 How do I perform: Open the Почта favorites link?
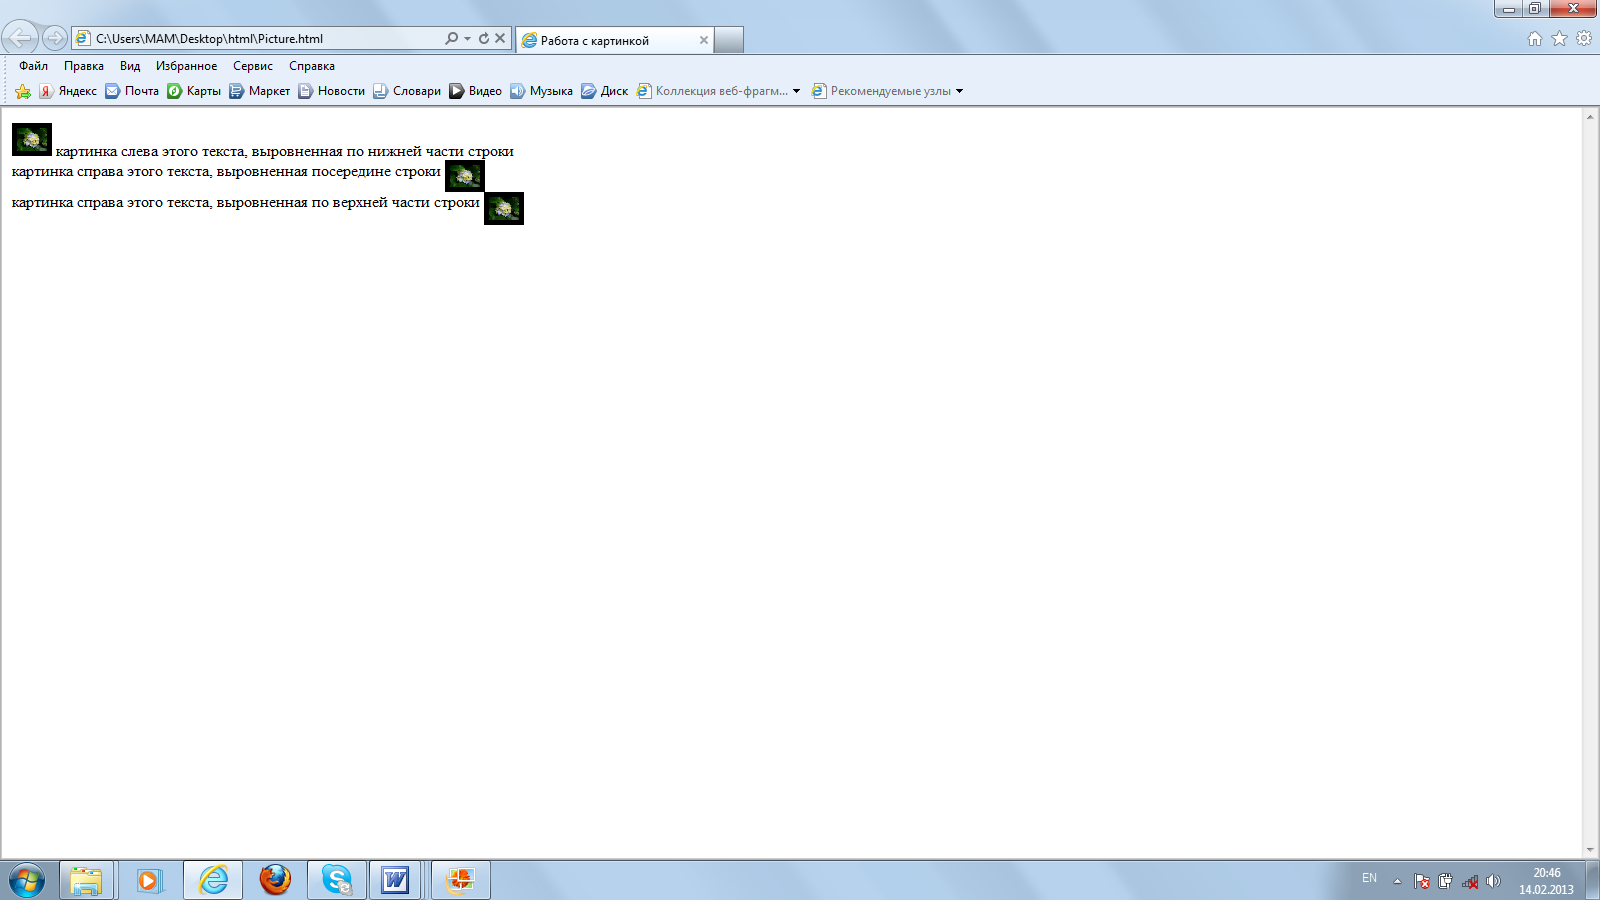[132, 91]
